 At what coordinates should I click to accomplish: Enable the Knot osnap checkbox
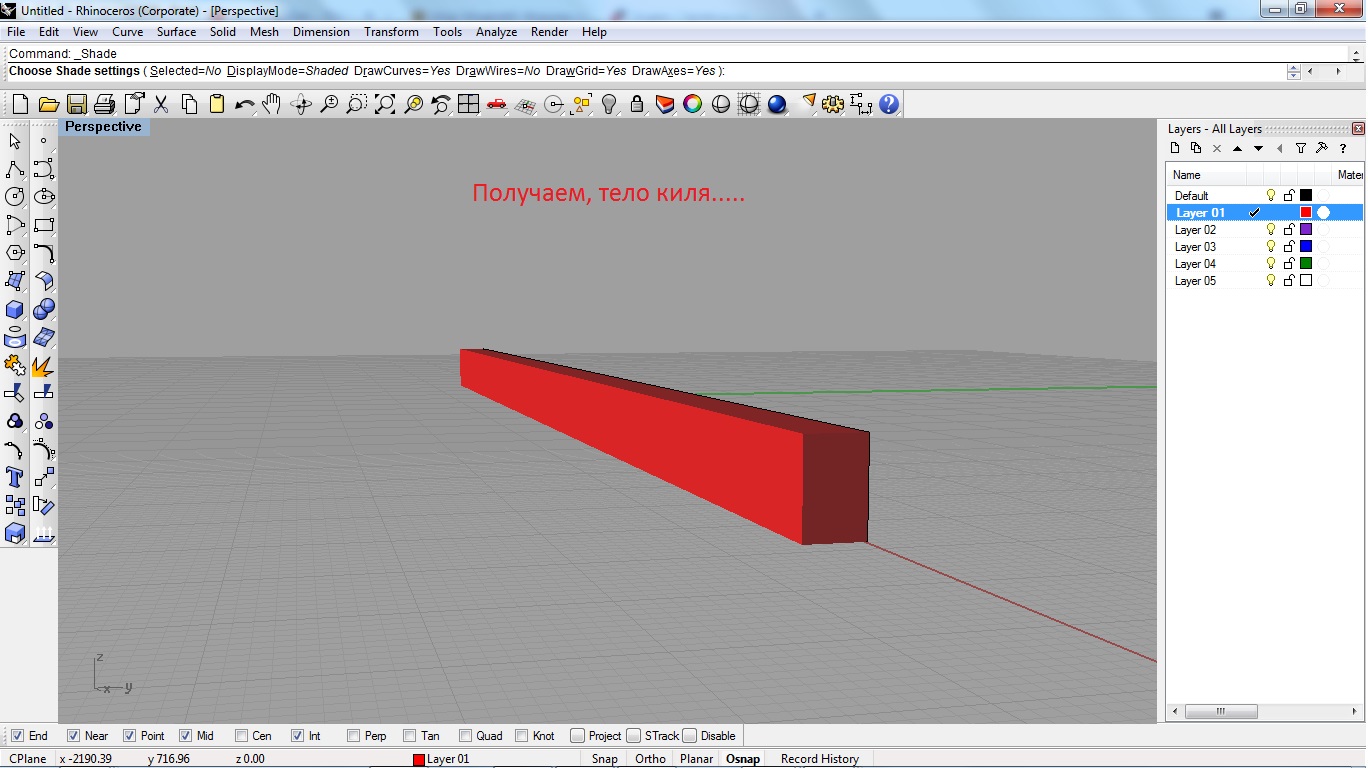[521, 736]
